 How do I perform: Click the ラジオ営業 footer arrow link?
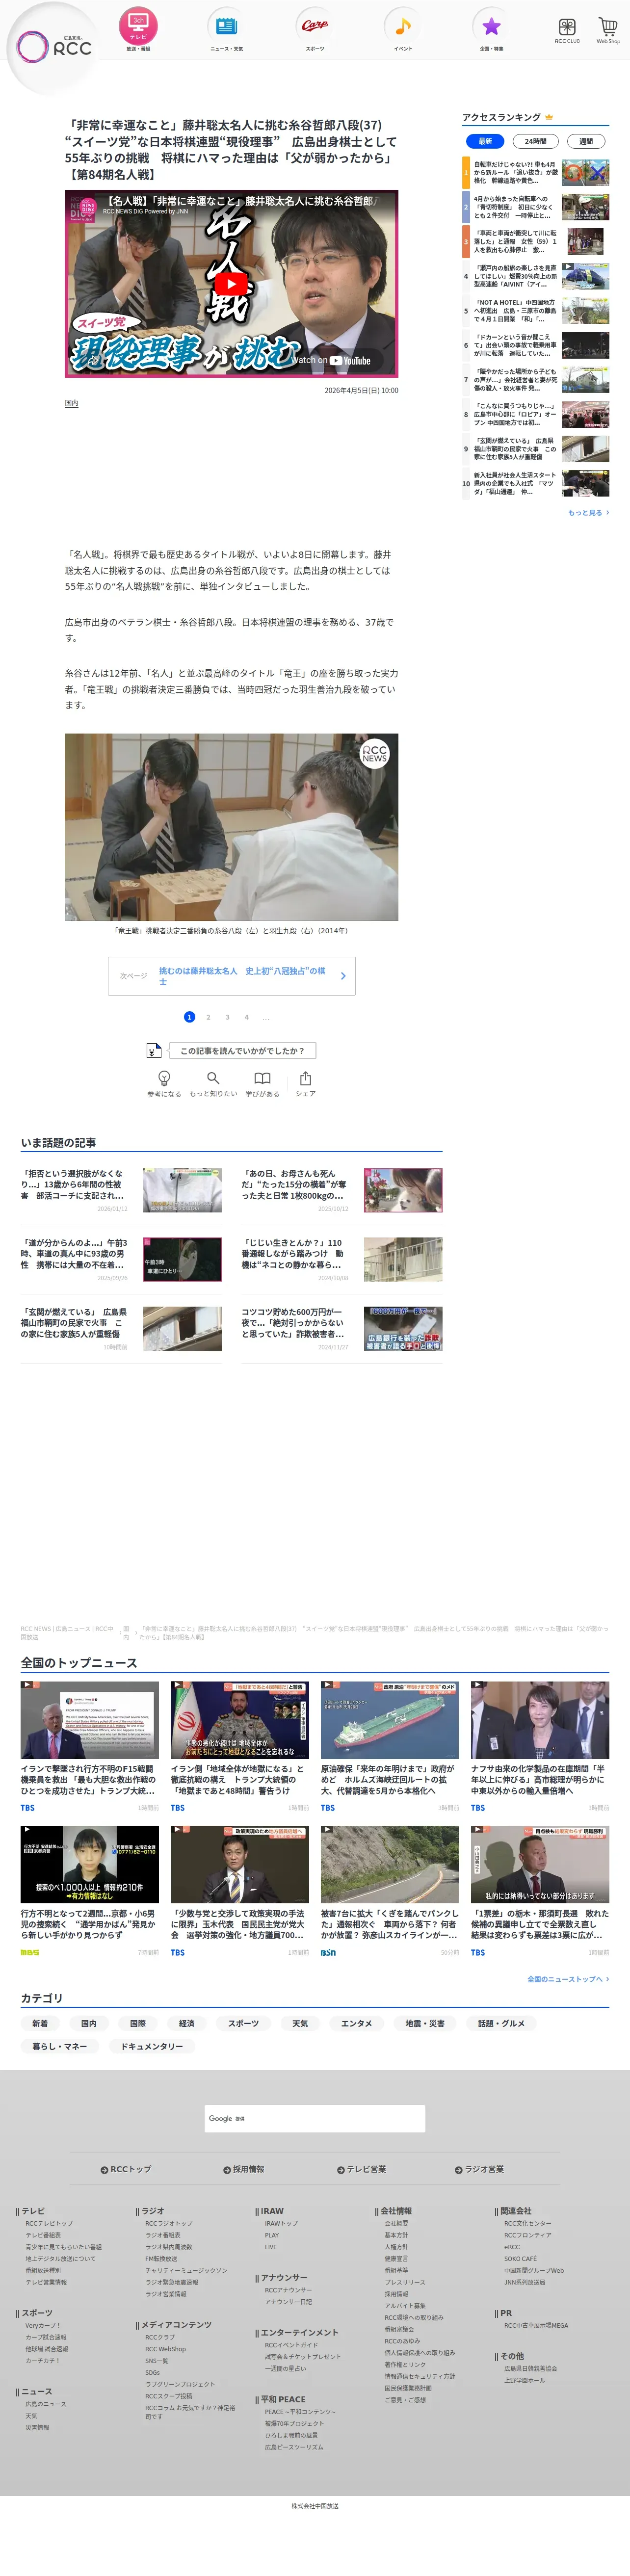coord(479,2169)
